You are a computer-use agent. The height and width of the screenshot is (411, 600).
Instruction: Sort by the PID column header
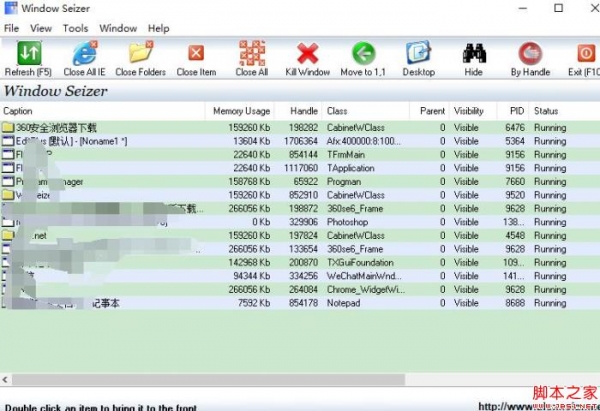[513, 111]
